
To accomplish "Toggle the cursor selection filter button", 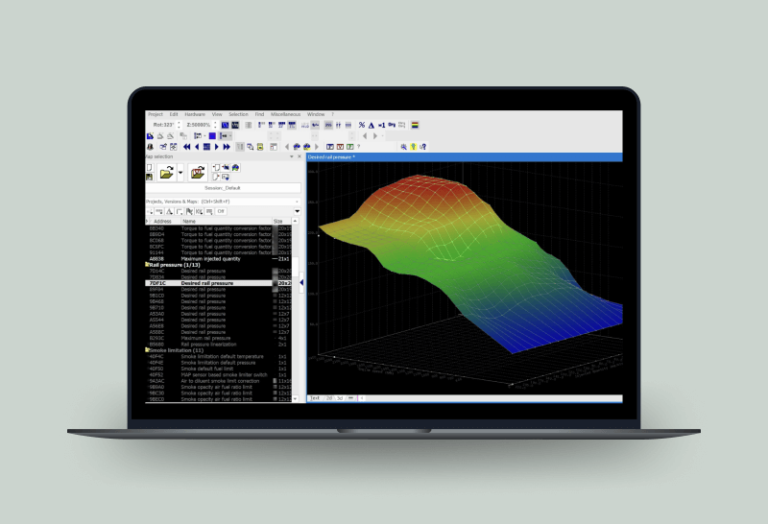I will [189, 212].
